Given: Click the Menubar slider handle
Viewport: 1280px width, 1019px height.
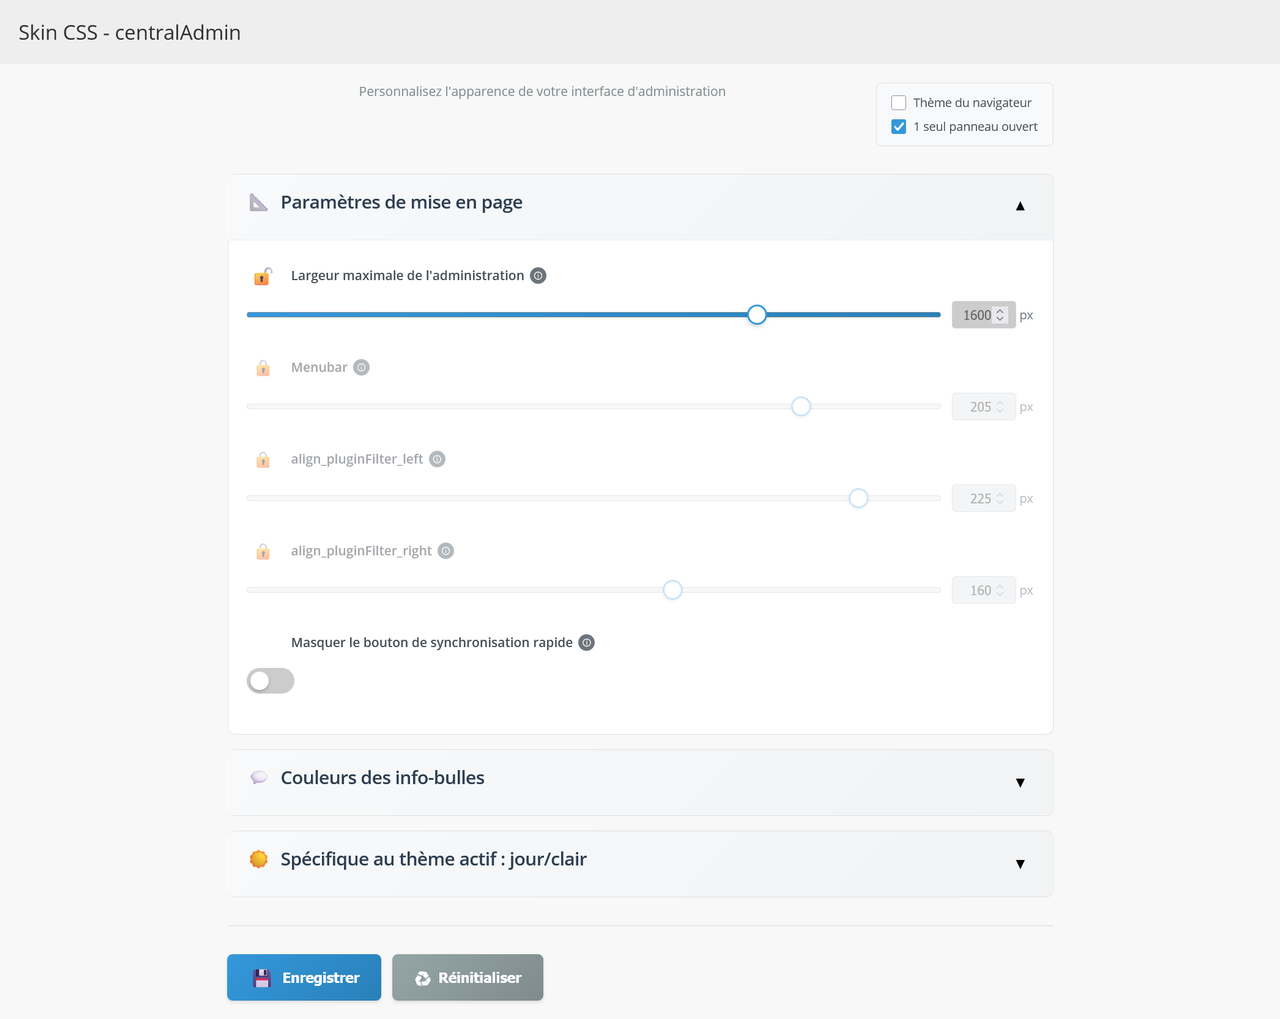Looking at the screenshot, I should click(801, 407).
